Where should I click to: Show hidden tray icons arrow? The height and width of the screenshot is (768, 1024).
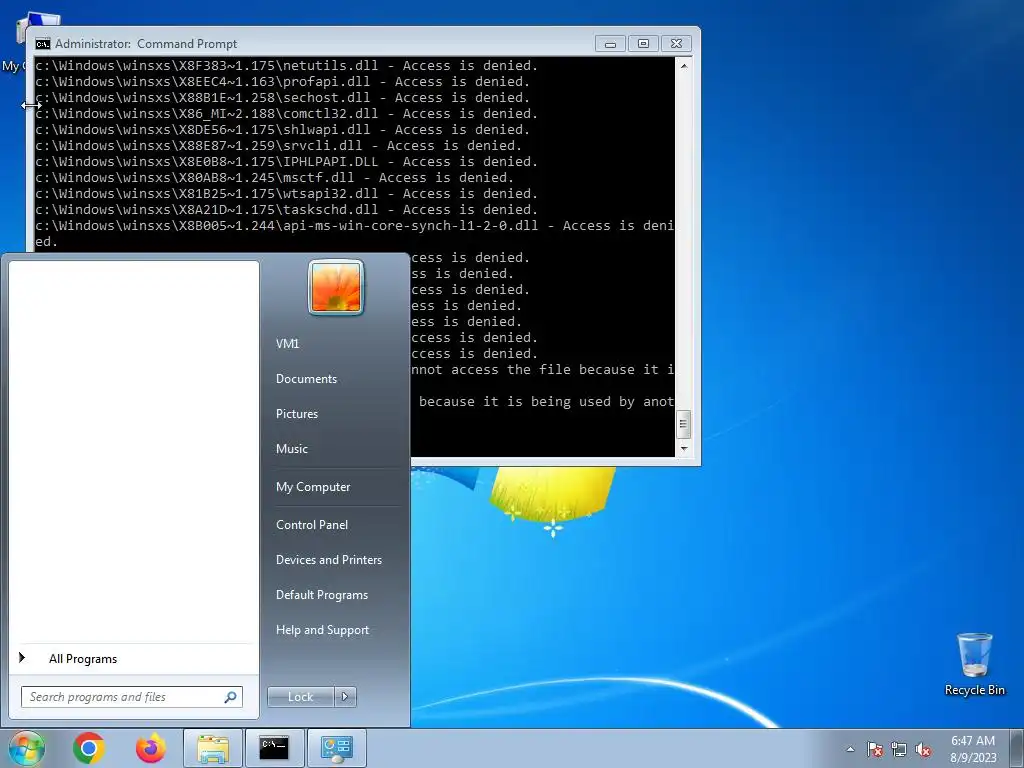[x=850, y=749]
